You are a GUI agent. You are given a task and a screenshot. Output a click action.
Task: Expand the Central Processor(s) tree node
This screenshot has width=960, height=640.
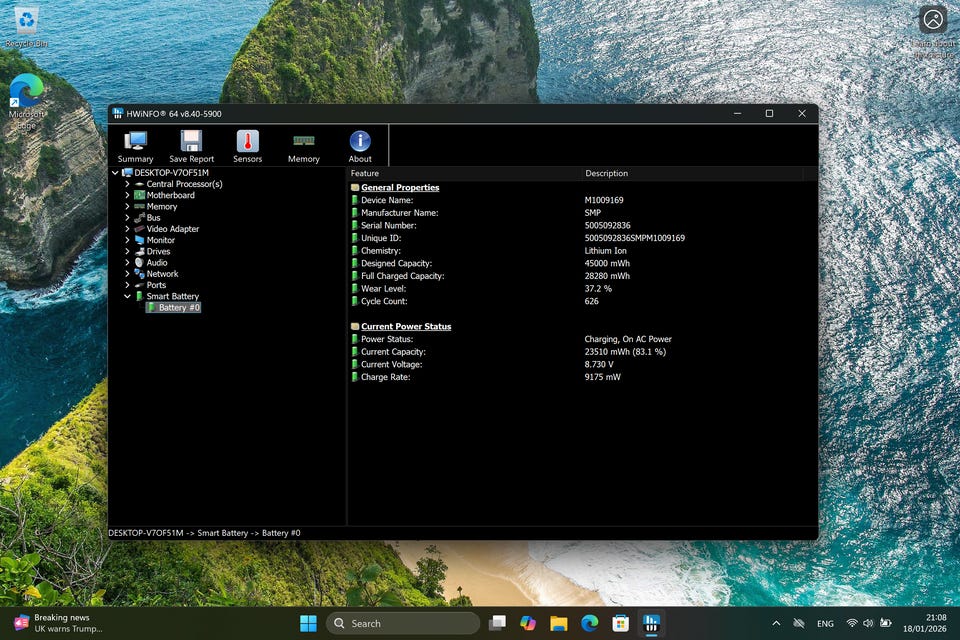tap(127, 184)
